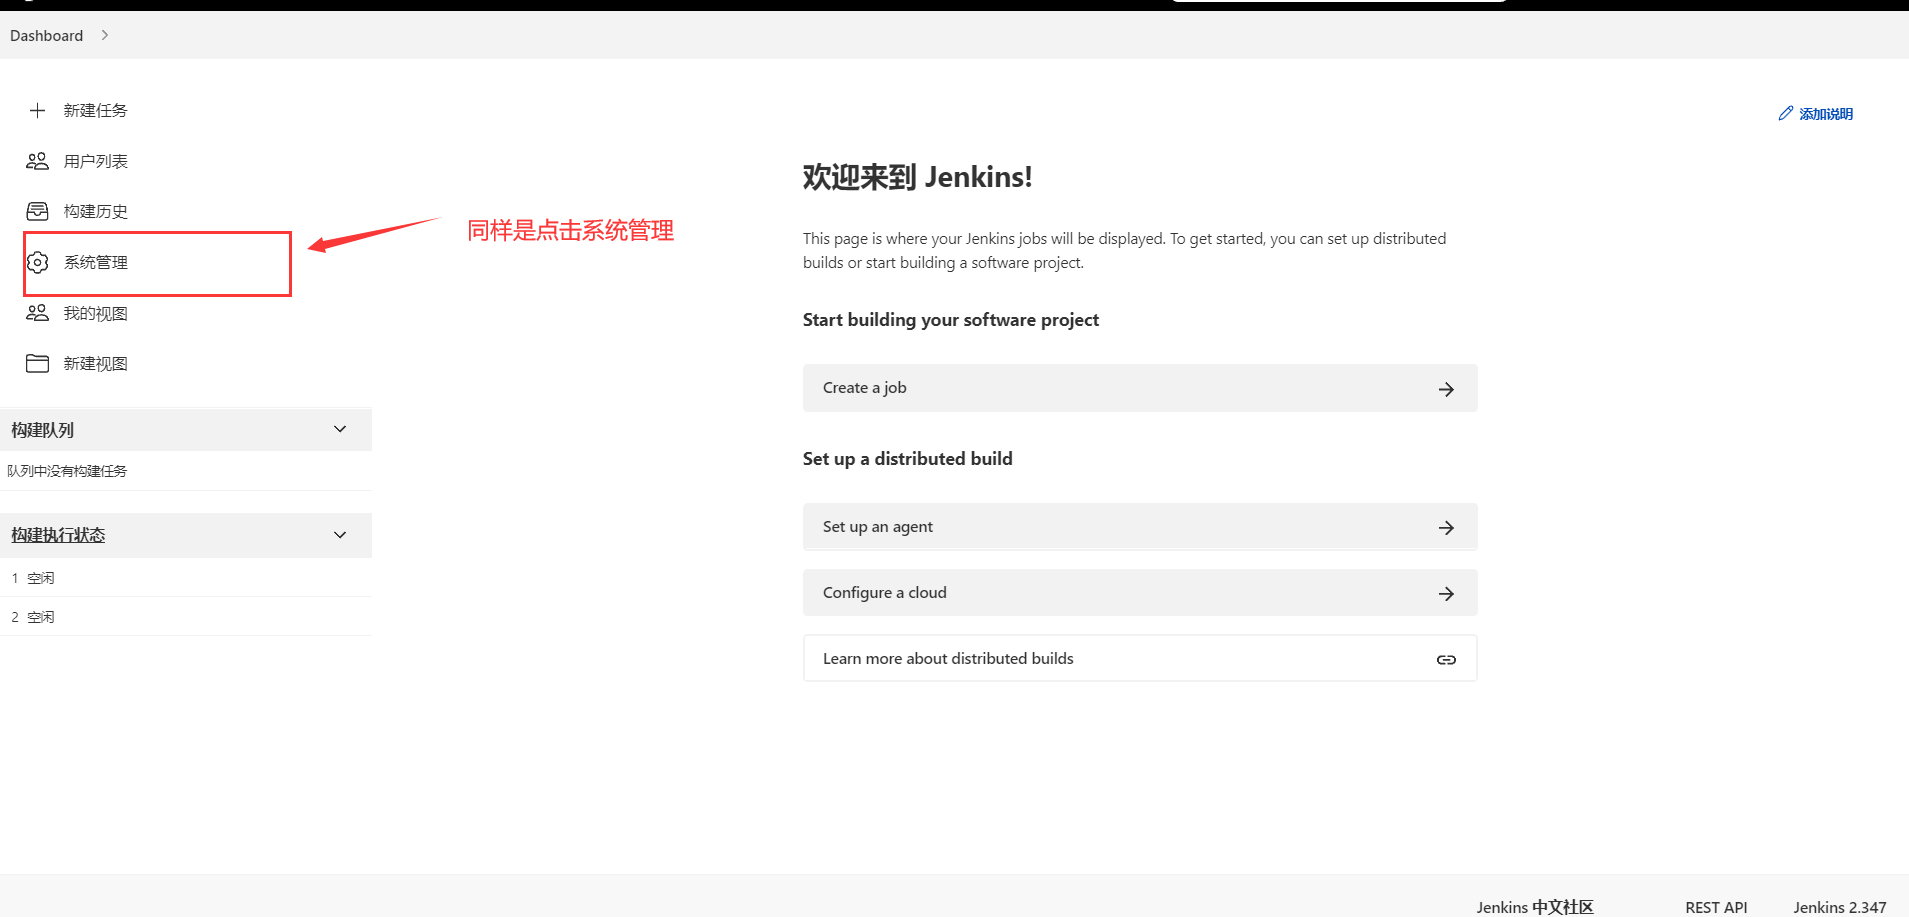Open 新建视图 from the sidebar

(x=95, y=363)
